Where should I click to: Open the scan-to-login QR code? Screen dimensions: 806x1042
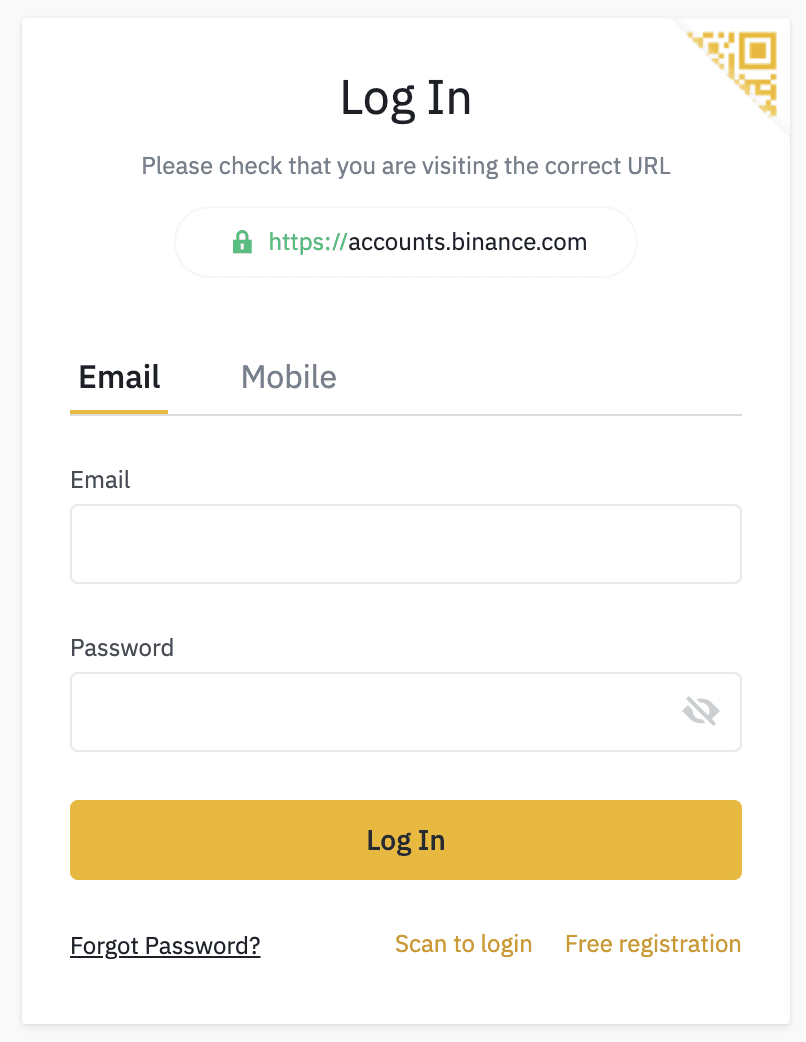point(463,943)
